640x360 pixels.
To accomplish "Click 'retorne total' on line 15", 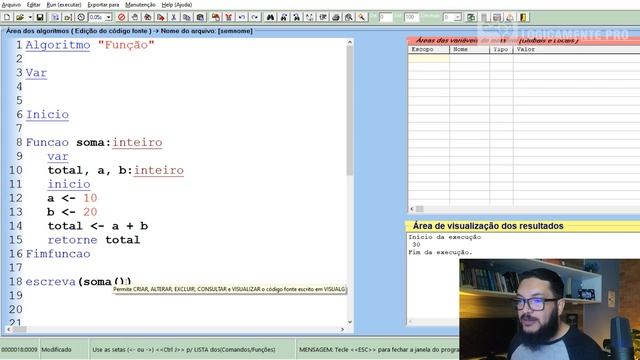I will pyautogui.click(x=93, y=240).
